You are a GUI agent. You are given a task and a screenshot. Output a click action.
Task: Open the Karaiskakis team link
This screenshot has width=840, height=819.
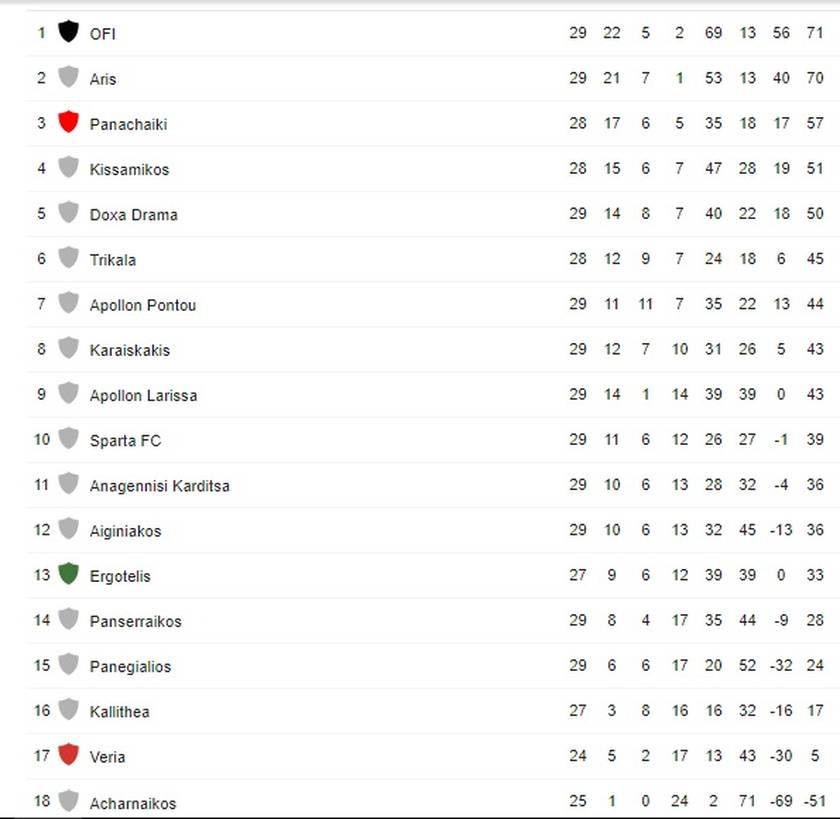pyautogui.click(x=130, y=350)
